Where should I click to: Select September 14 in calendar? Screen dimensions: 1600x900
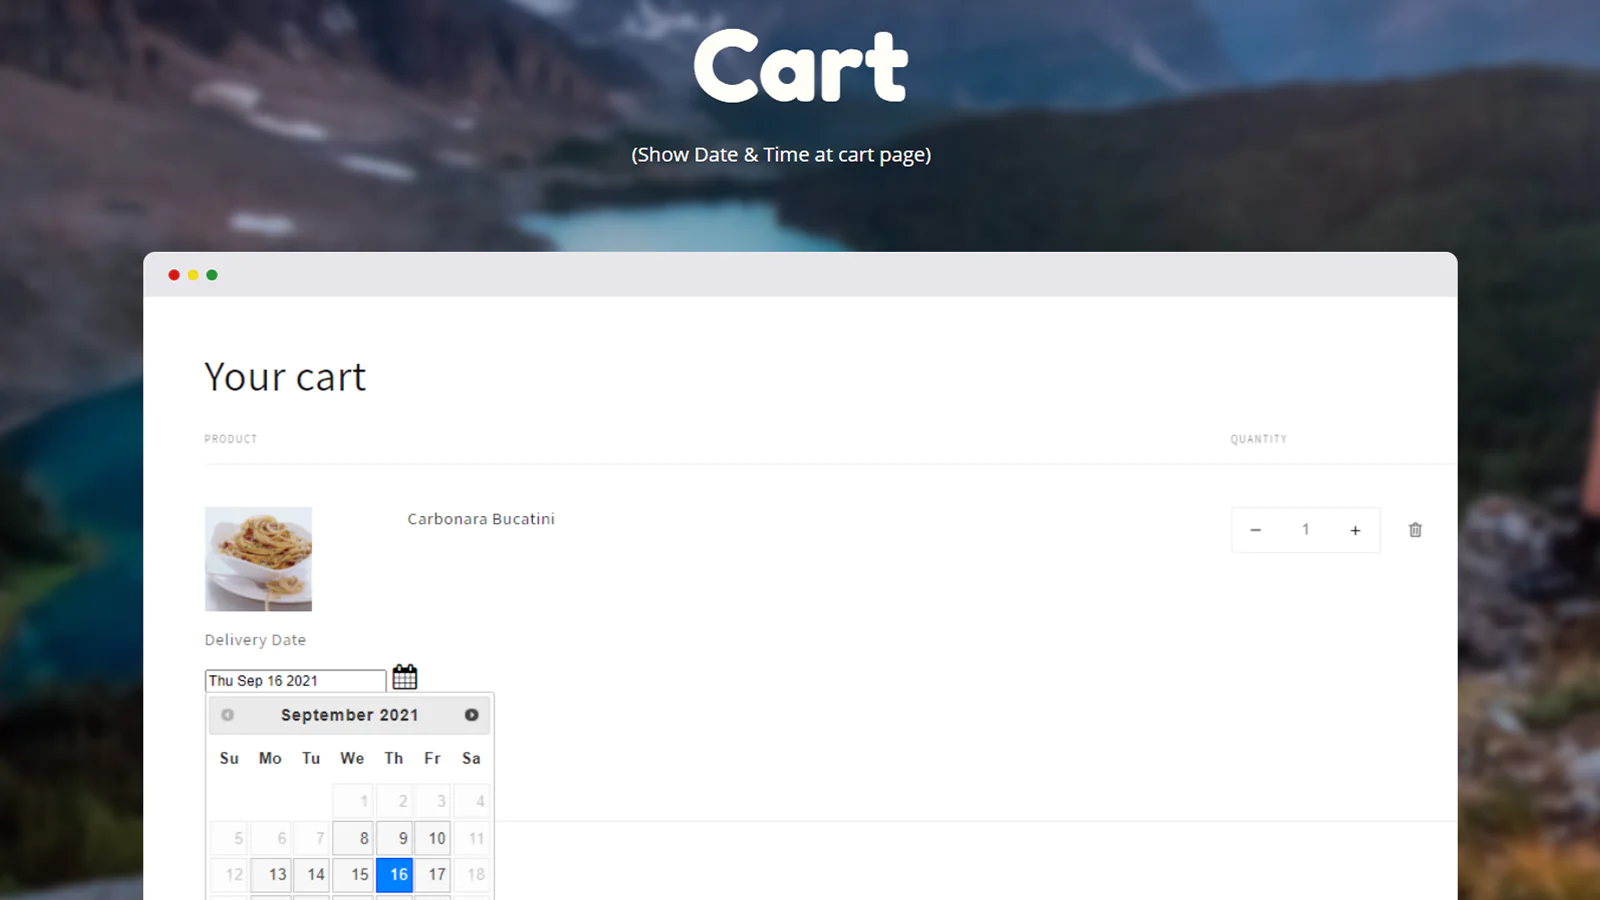pyautogui.click(x=311, y=874)
